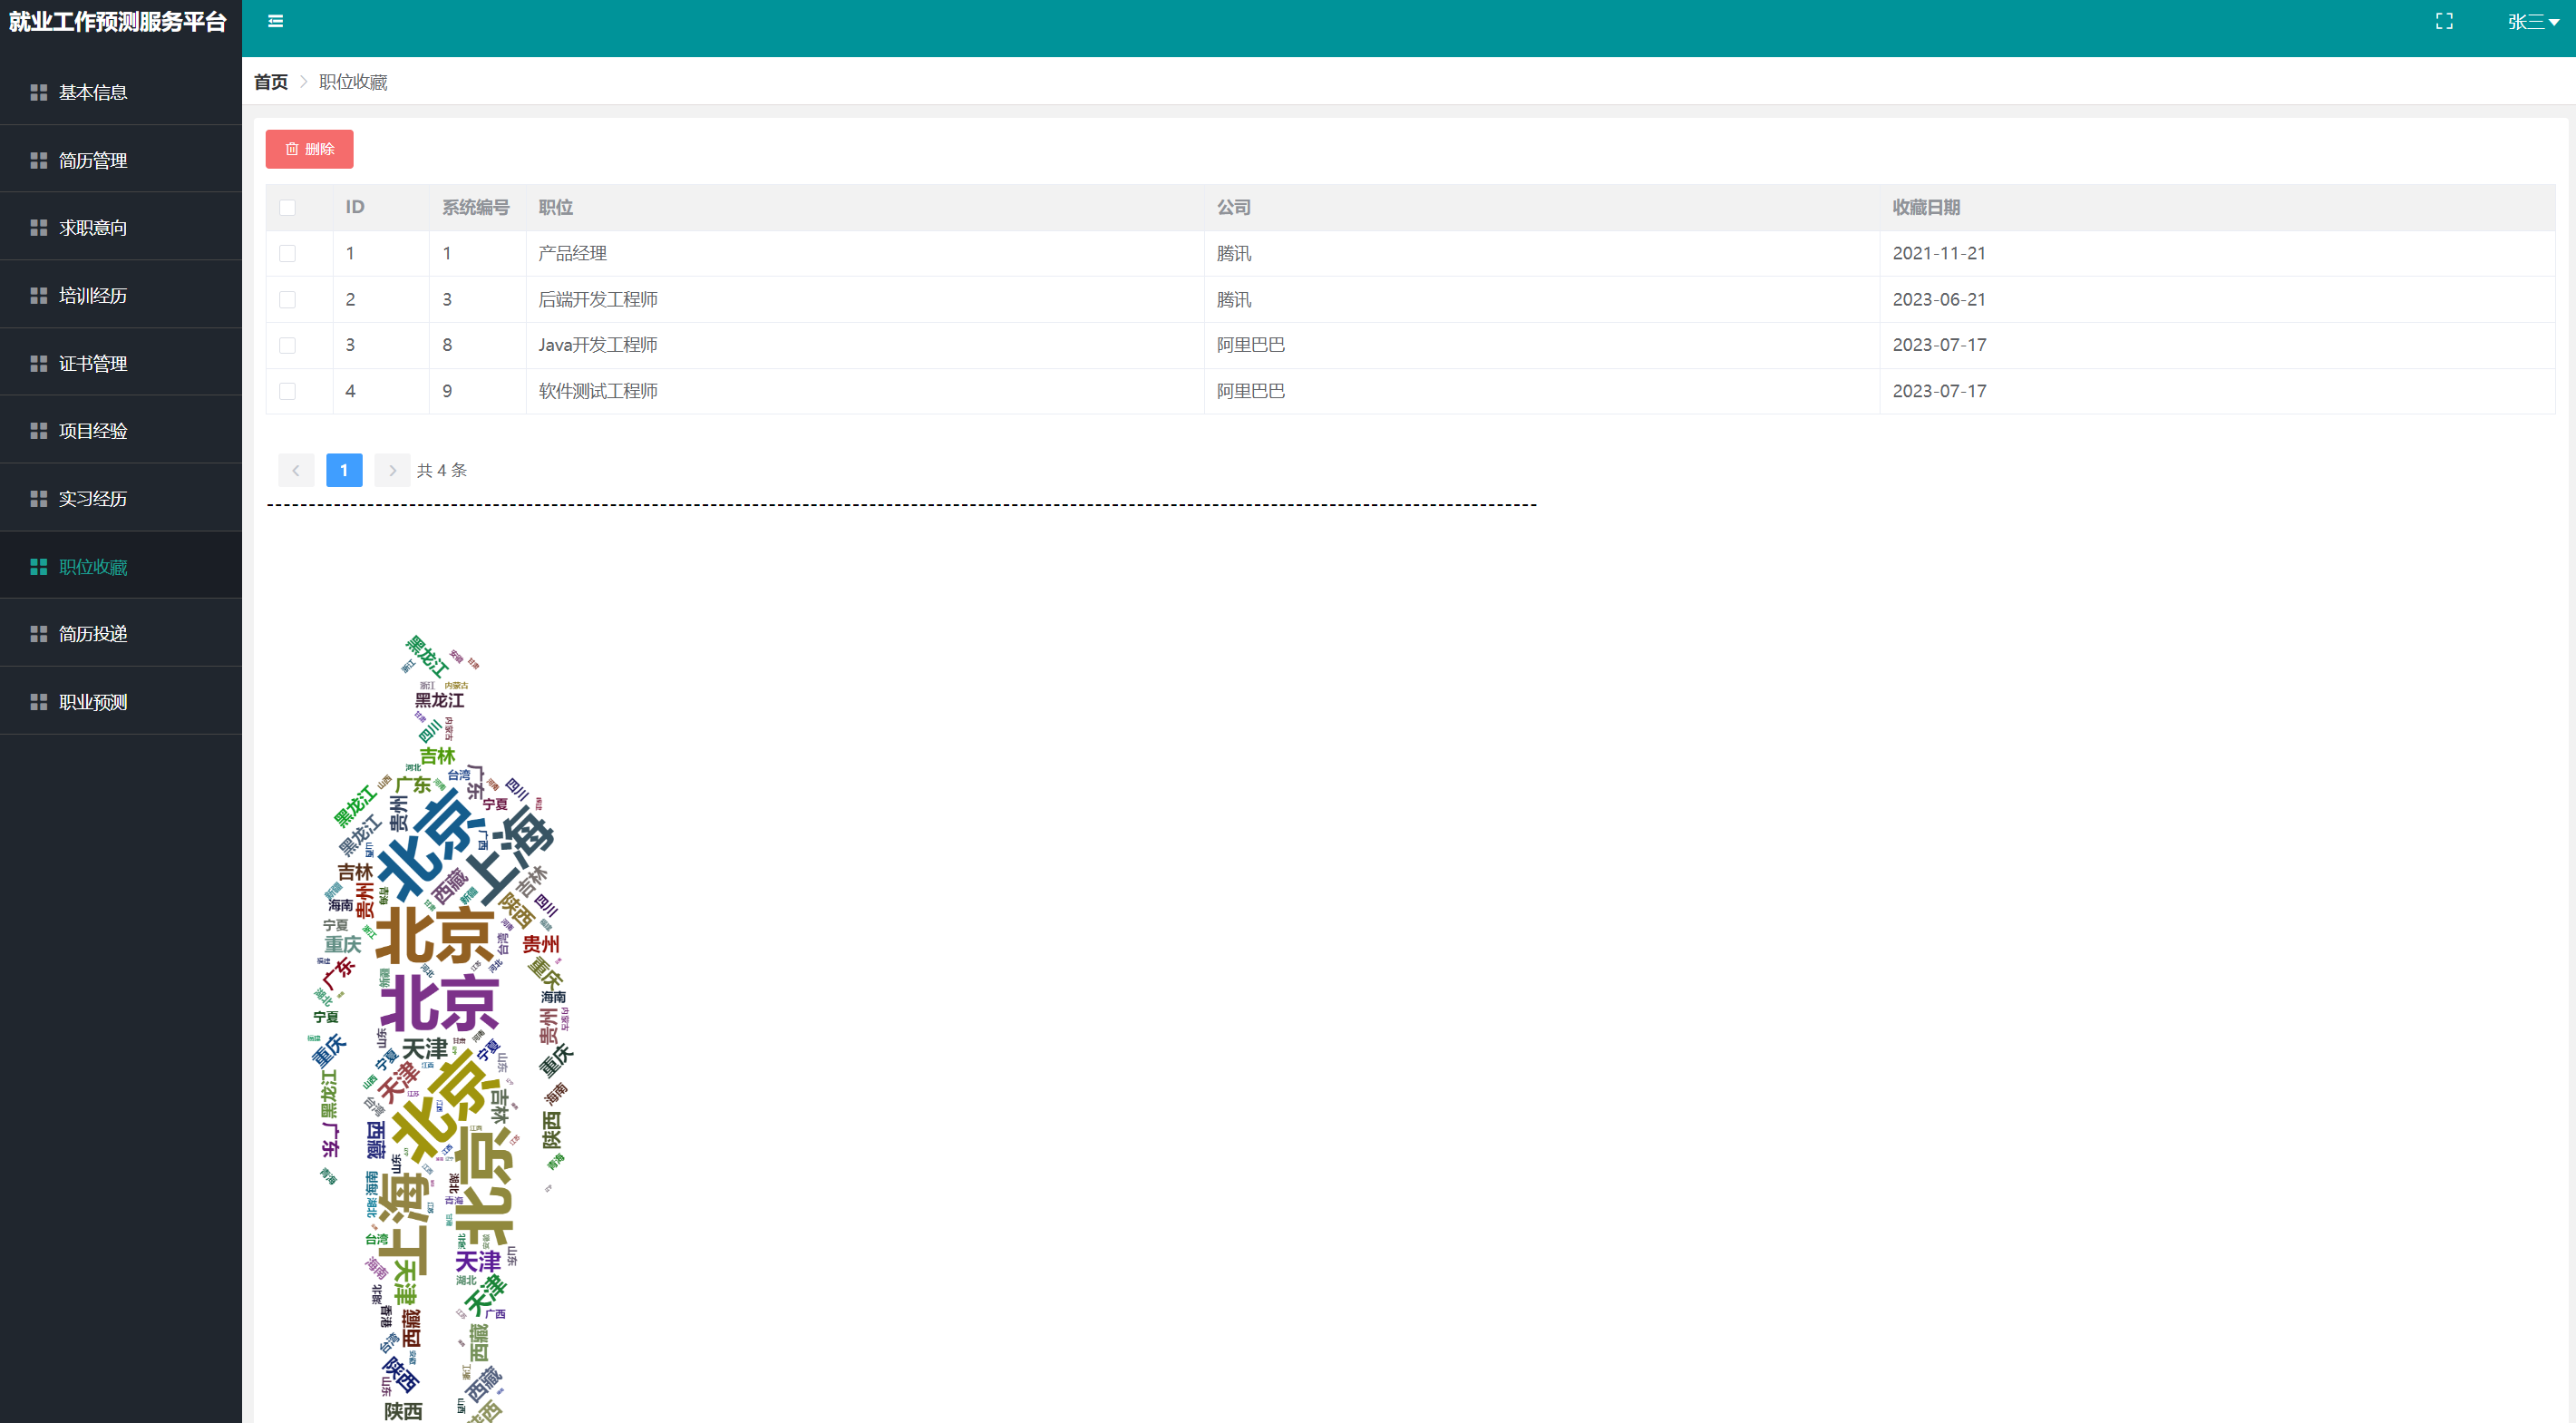Viewport: 2576px width, 1423px height.
Task: Click grid icon beside 简历管理
Action: (x=39, y=160)
